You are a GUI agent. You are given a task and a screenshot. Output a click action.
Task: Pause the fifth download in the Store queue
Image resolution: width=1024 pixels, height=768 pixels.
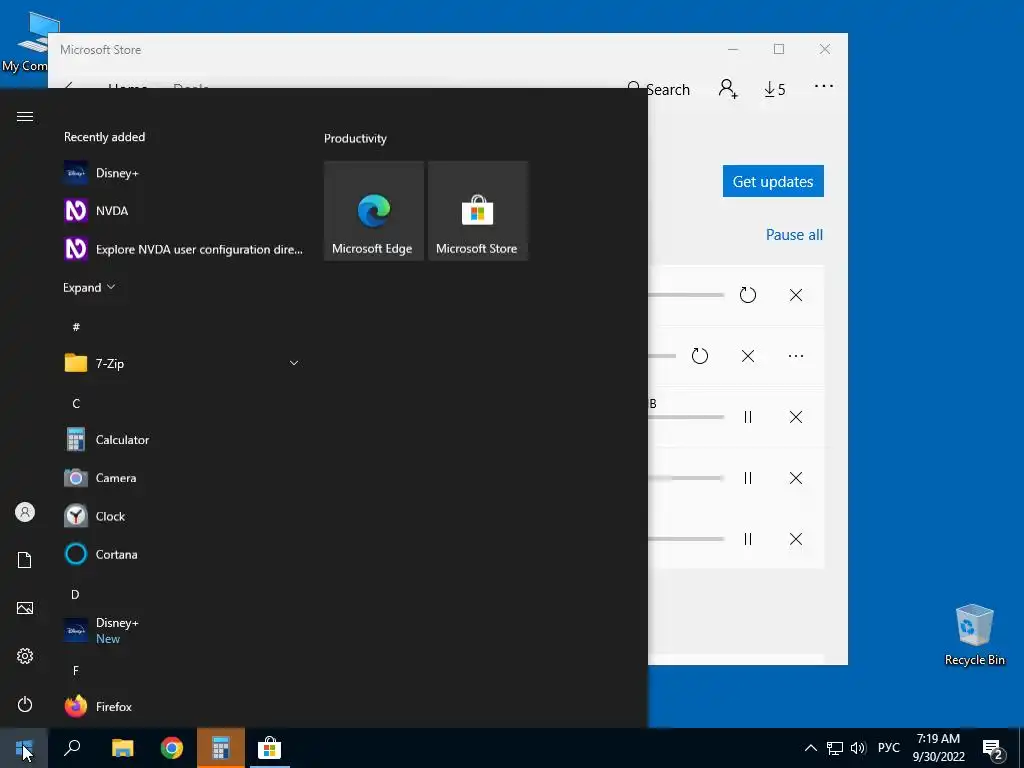[748, 539]
